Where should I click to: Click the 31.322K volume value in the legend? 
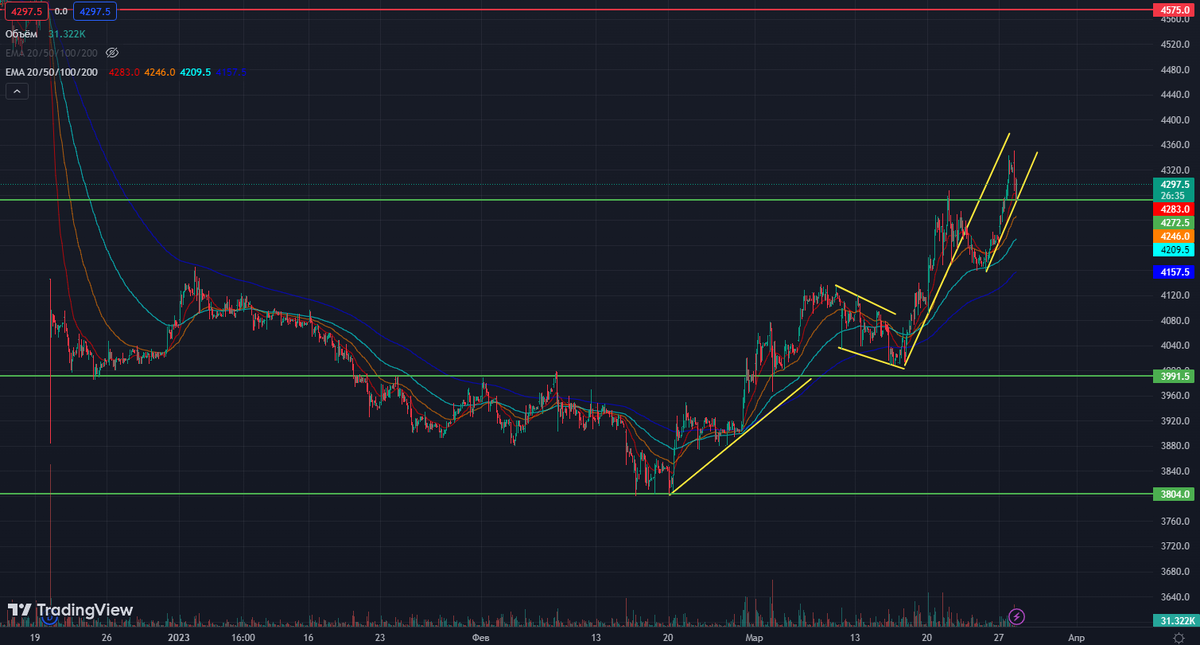66,33
